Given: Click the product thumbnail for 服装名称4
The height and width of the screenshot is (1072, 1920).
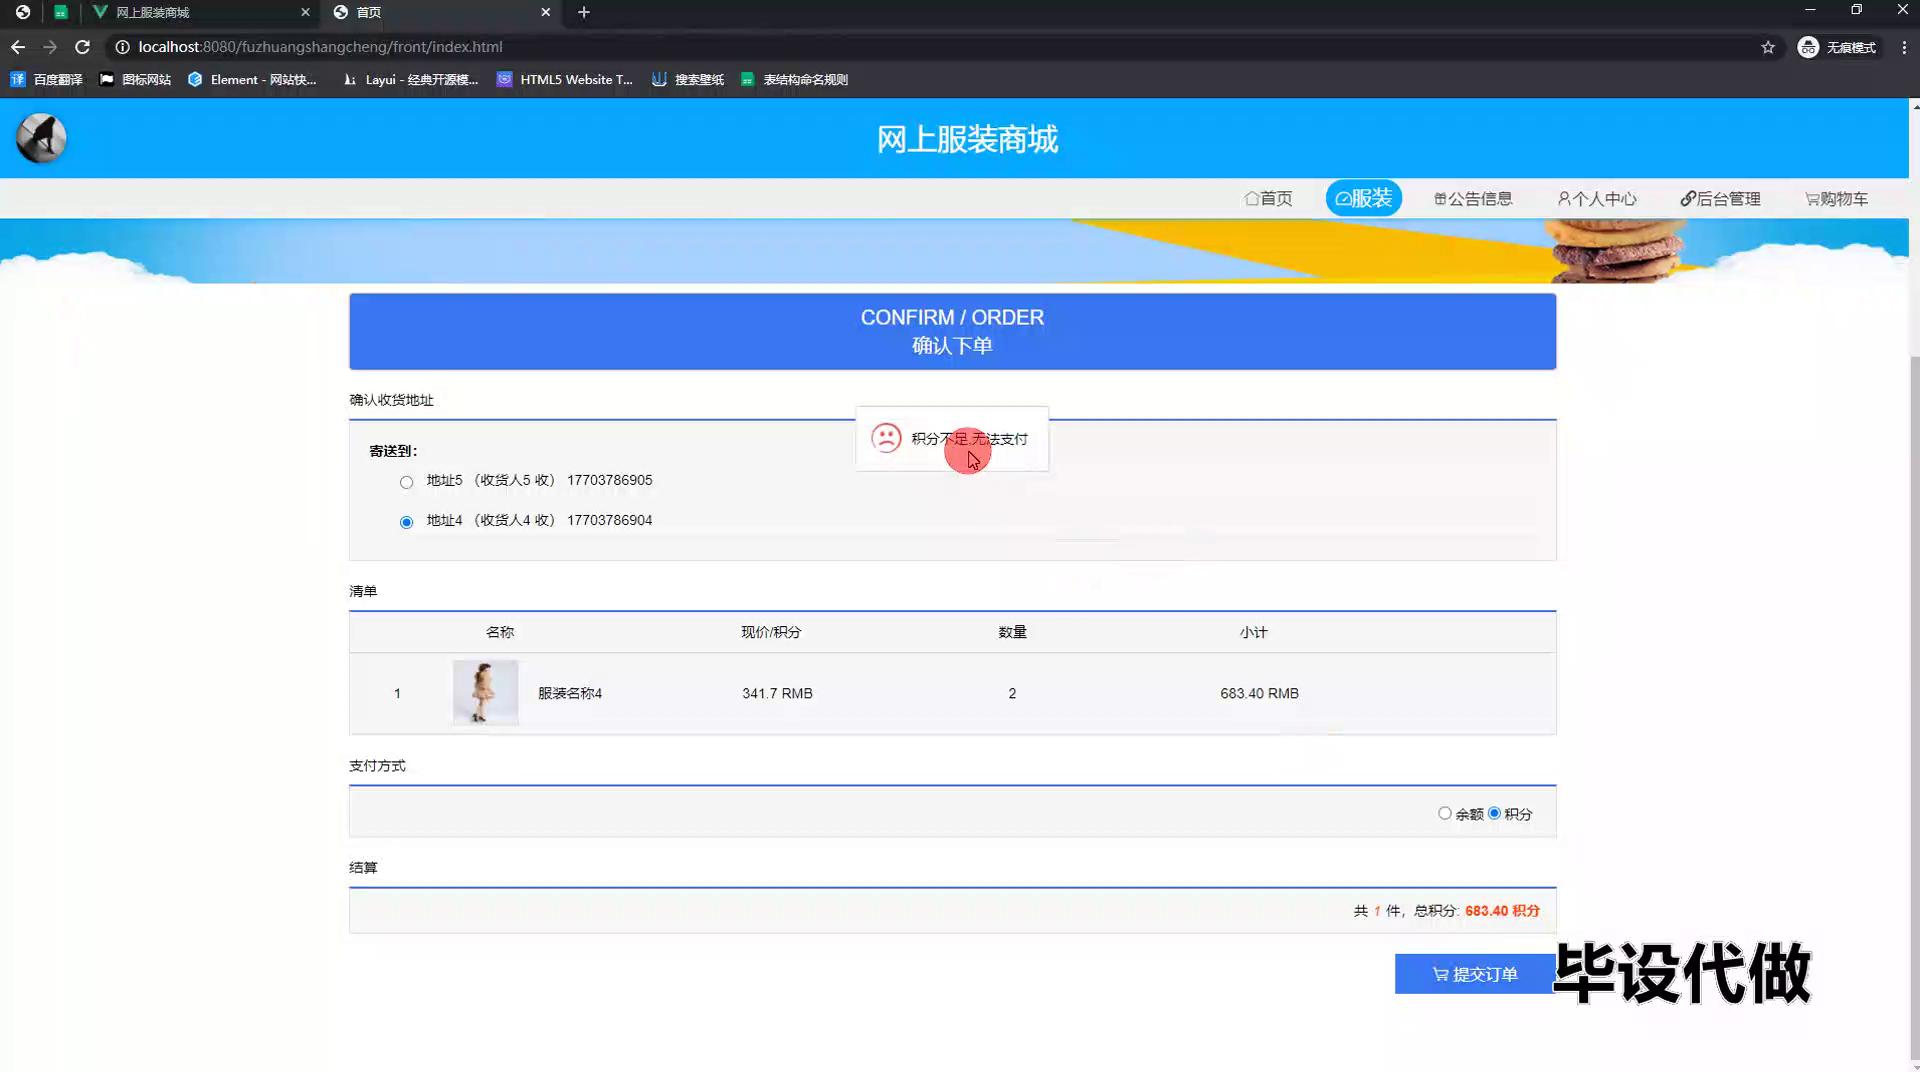Looking at the screenshot, I should (485, 692).
